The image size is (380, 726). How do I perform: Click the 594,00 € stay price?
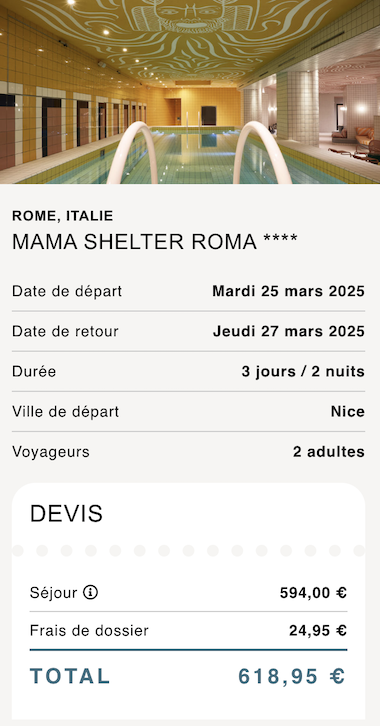coord(313,593)
